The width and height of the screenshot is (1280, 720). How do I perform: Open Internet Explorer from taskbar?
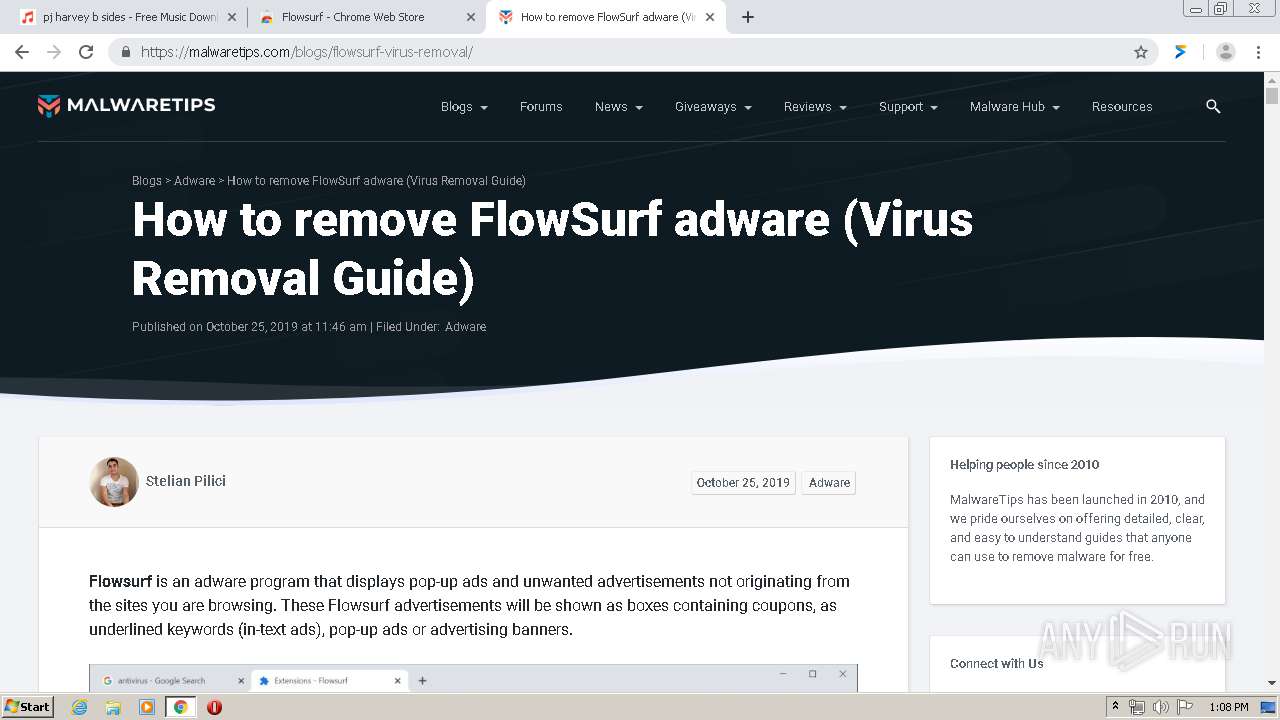[80, 707]
